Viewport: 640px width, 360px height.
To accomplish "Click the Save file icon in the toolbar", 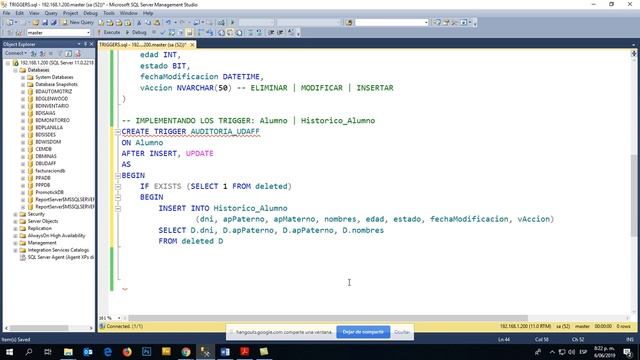I will click(x=45, y=22).
